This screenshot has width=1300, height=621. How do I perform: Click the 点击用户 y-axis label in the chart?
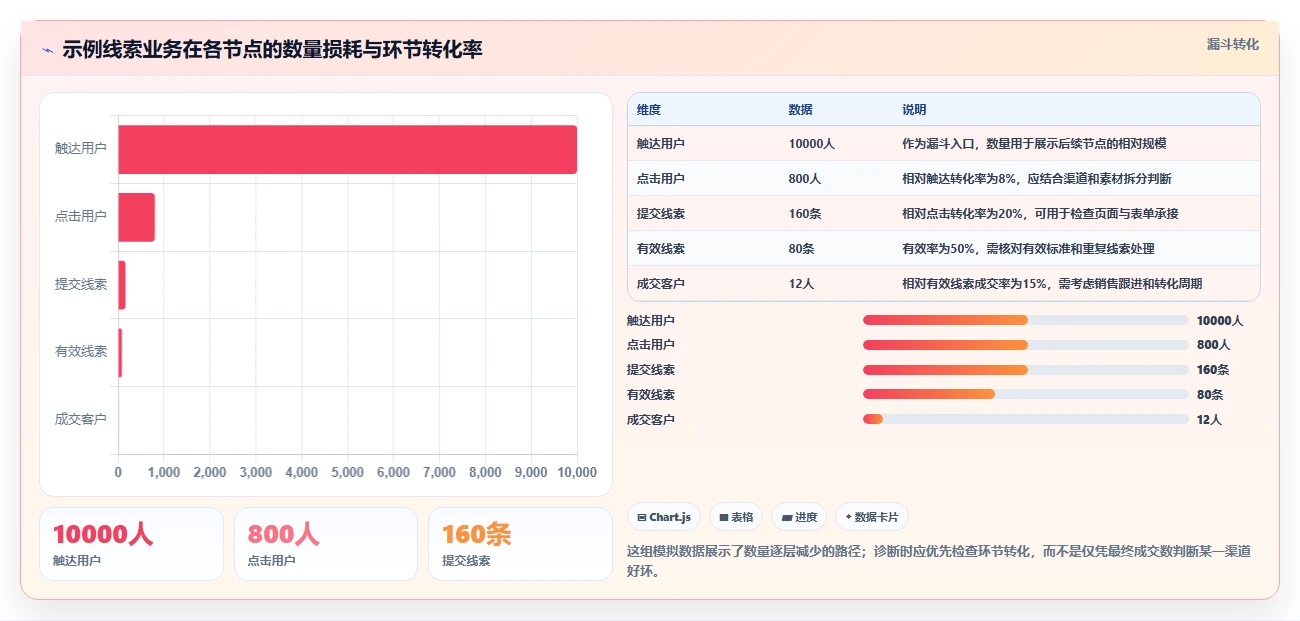click(81, 216)
